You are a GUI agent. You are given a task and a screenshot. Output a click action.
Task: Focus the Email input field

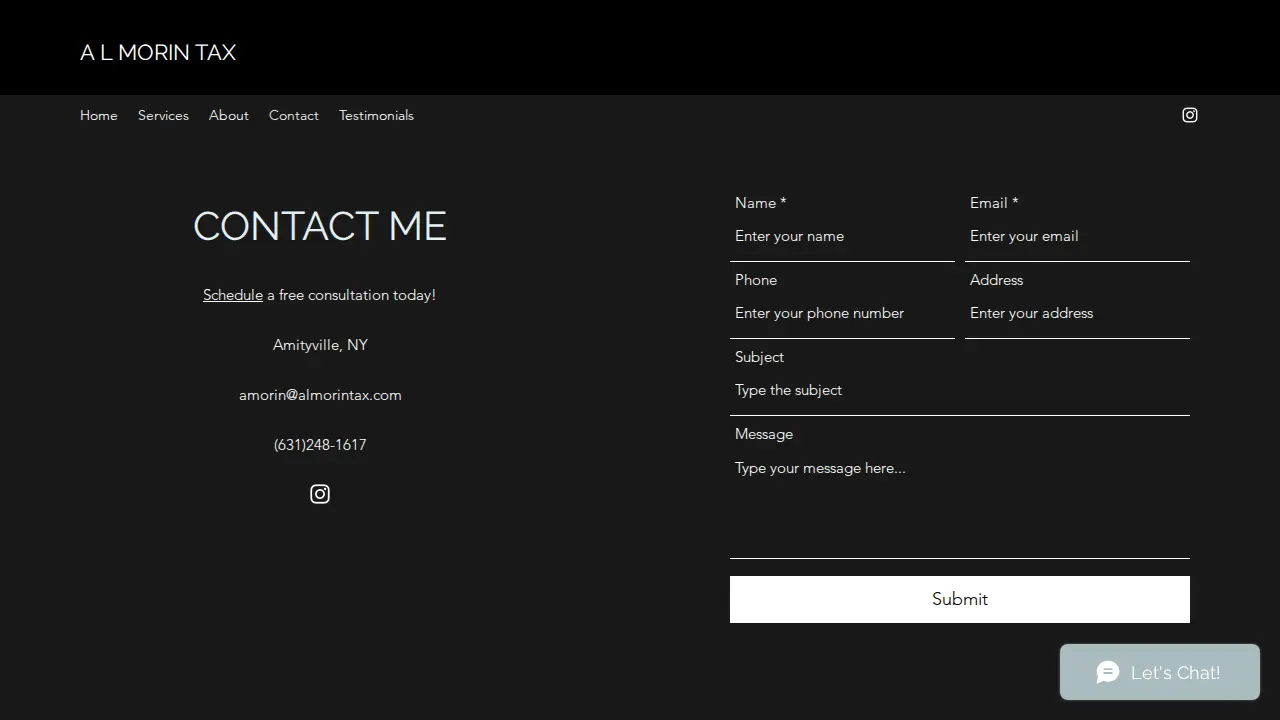click(1077, 237)
